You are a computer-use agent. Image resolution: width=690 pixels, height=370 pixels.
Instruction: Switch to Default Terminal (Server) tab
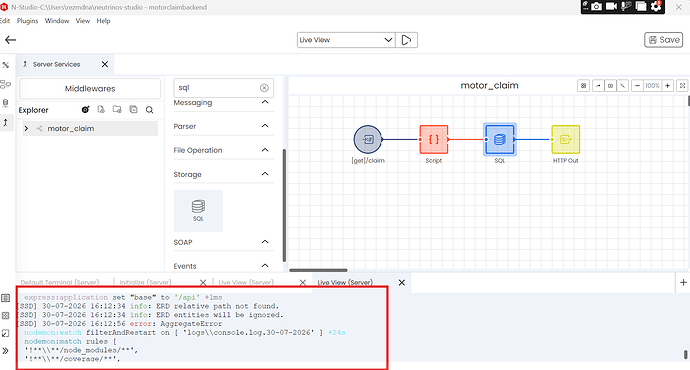(60, 282)
